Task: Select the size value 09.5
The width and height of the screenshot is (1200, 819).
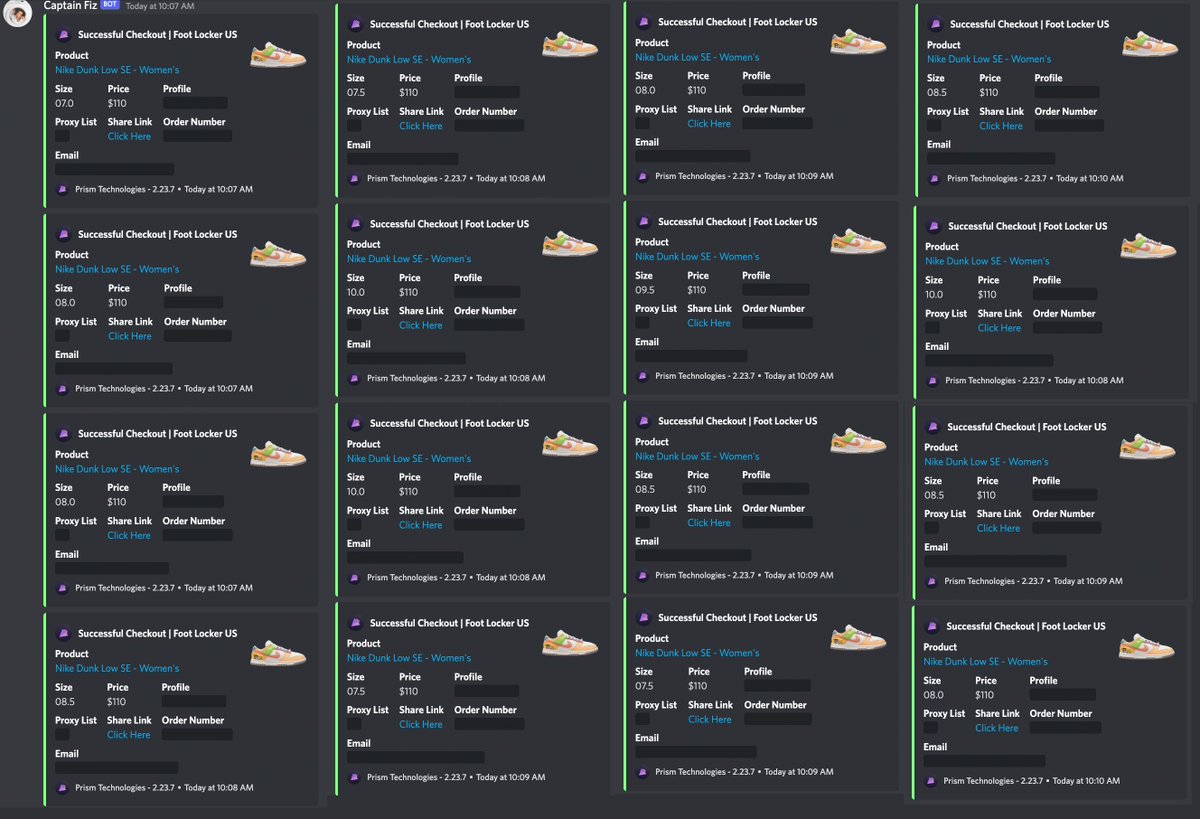Action: 645,290
